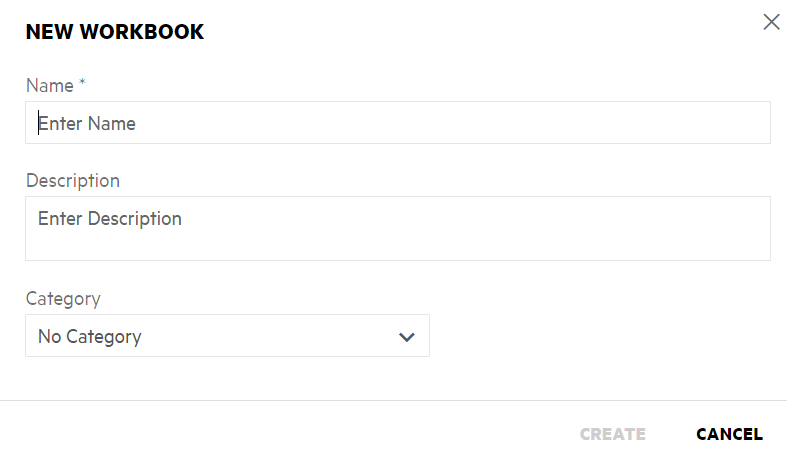Click the NEW WORKBOOK dialog title
Viewport: 787px width, 458px height.
(x=115, y=32)
